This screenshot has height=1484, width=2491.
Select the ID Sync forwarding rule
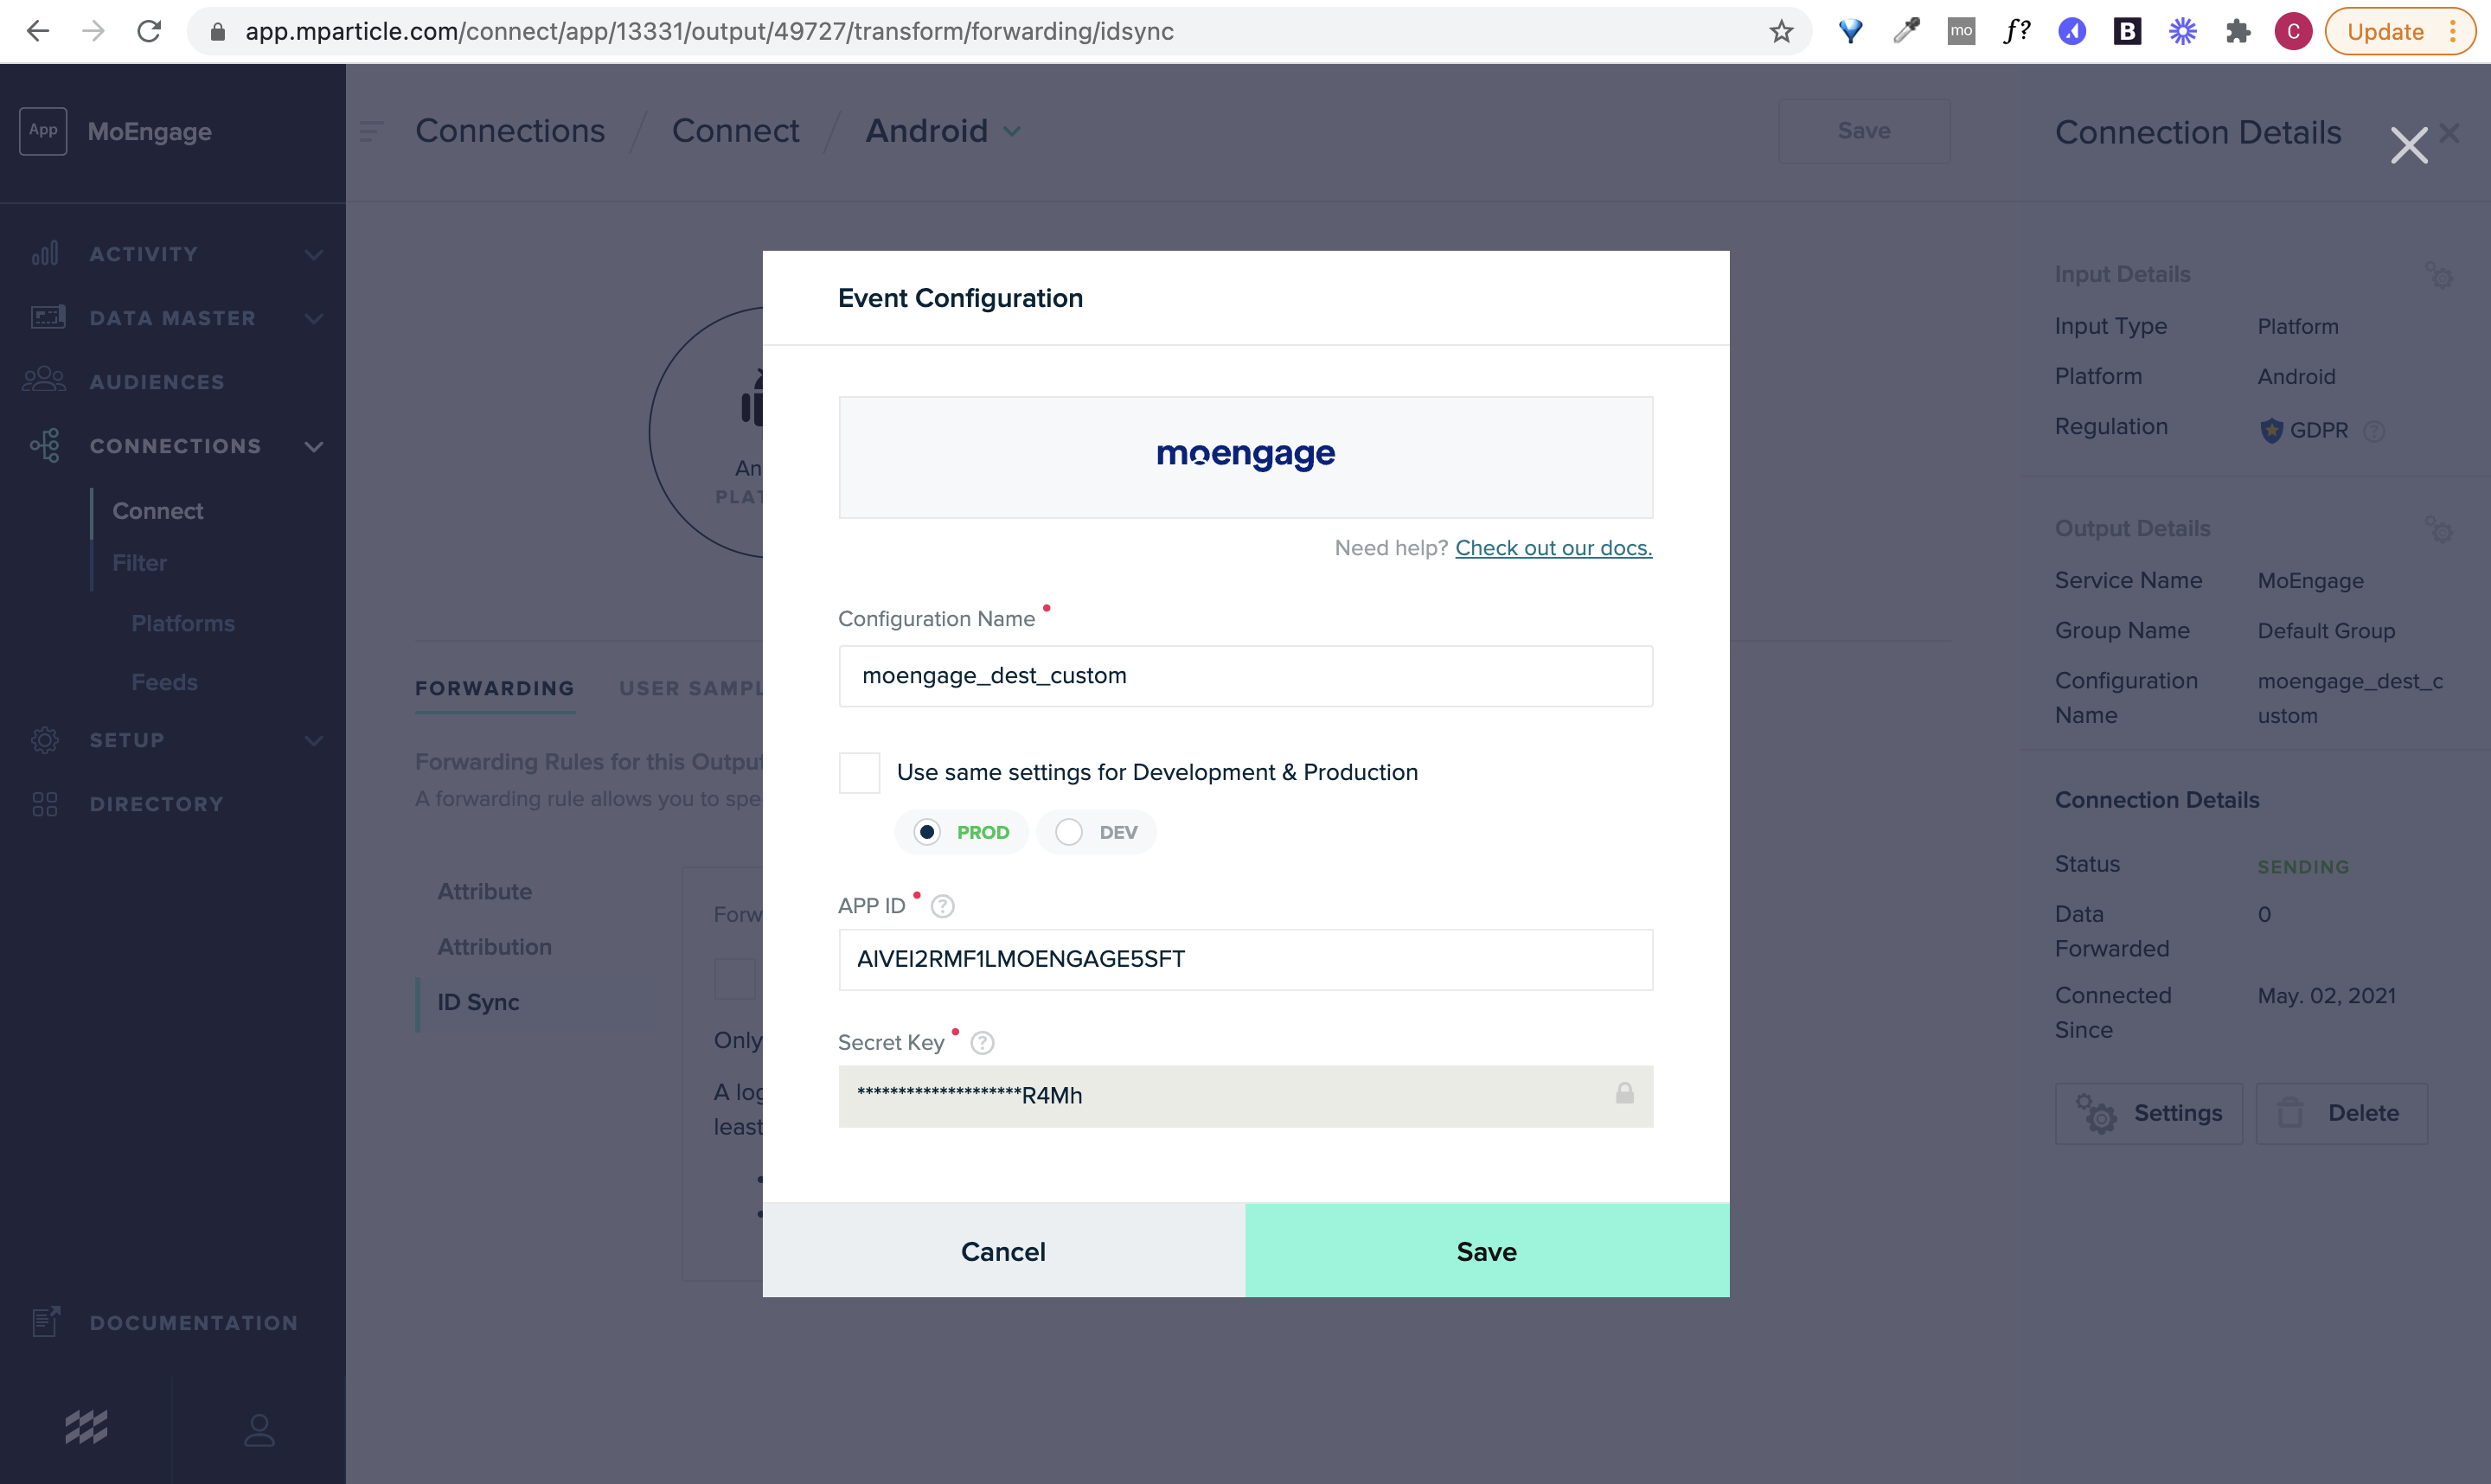(478, 1002)
